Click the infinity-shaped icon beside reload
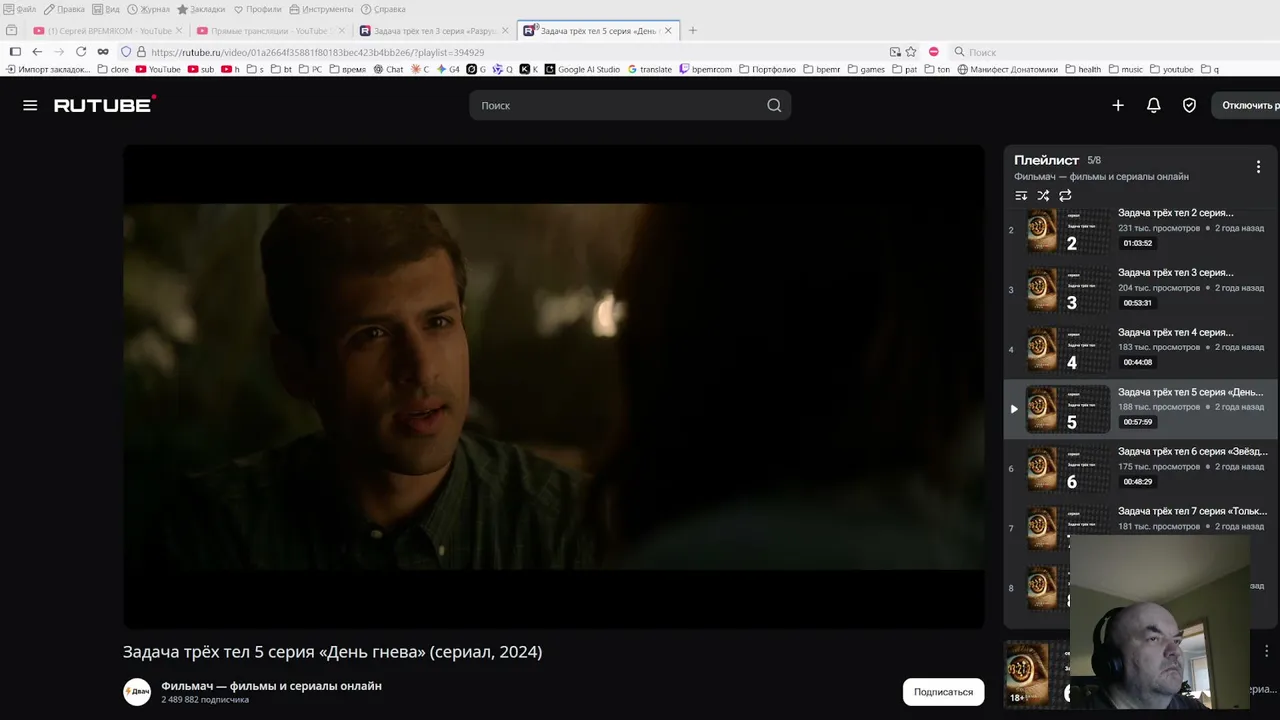The height and width of the screenshot is (720, 1280). pyautogui.click(x=103, y=52)
